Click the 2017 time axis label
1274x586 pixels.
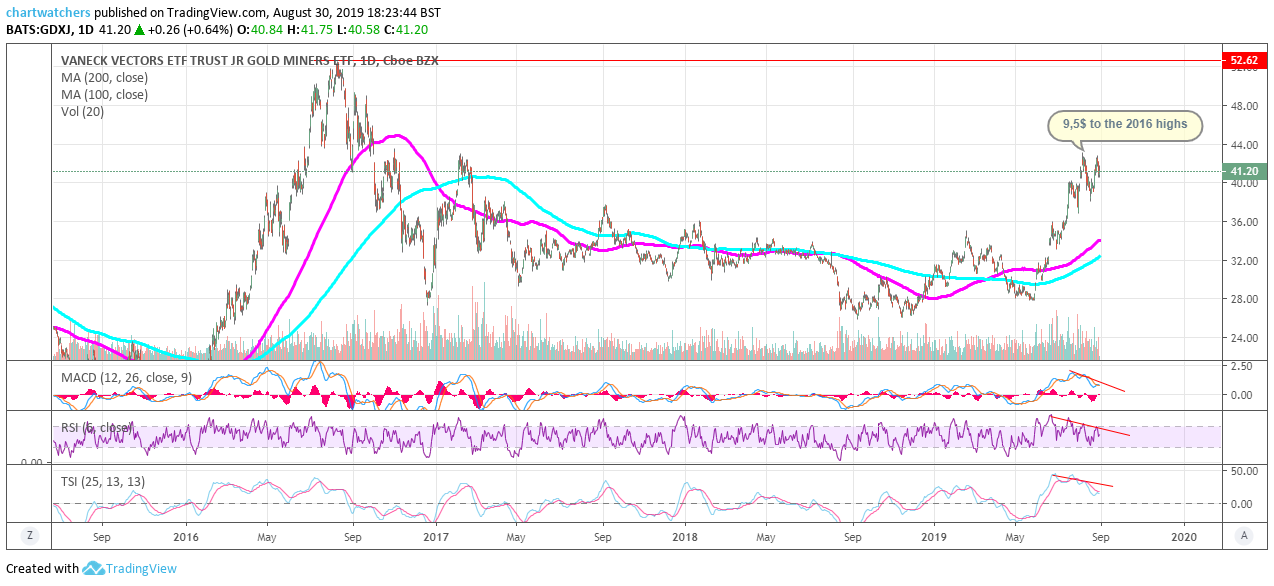[x=435, y=536]
